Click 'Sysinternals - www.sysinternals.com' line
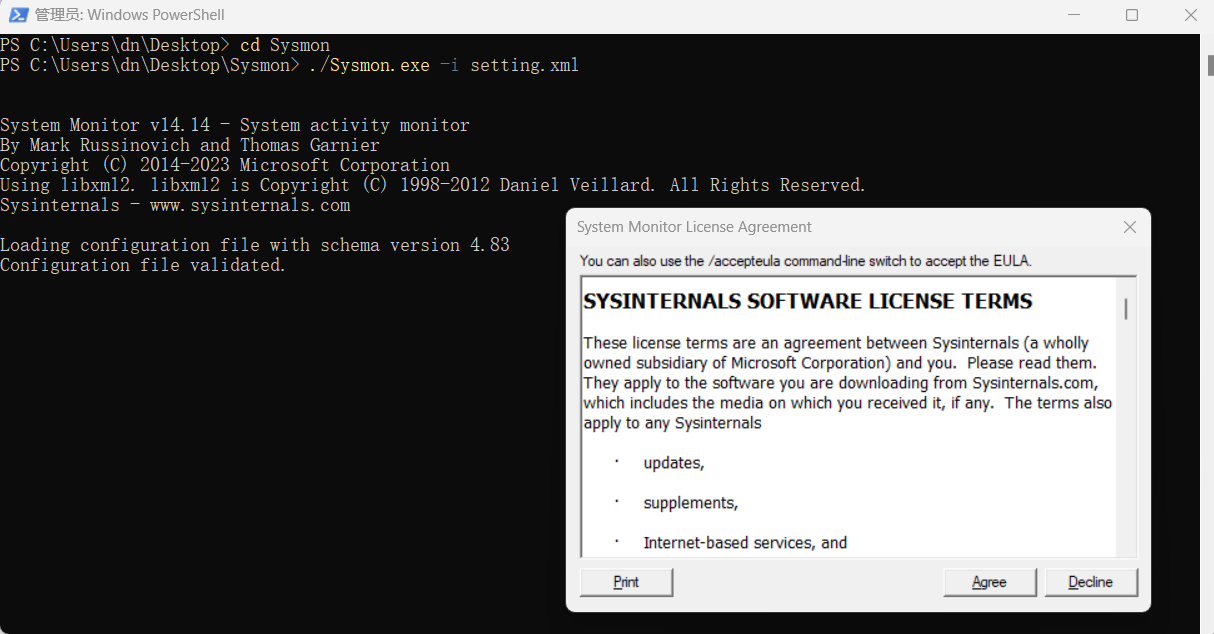The width and height of the screenshot is (1214, 634). click(x=175, y=205)
